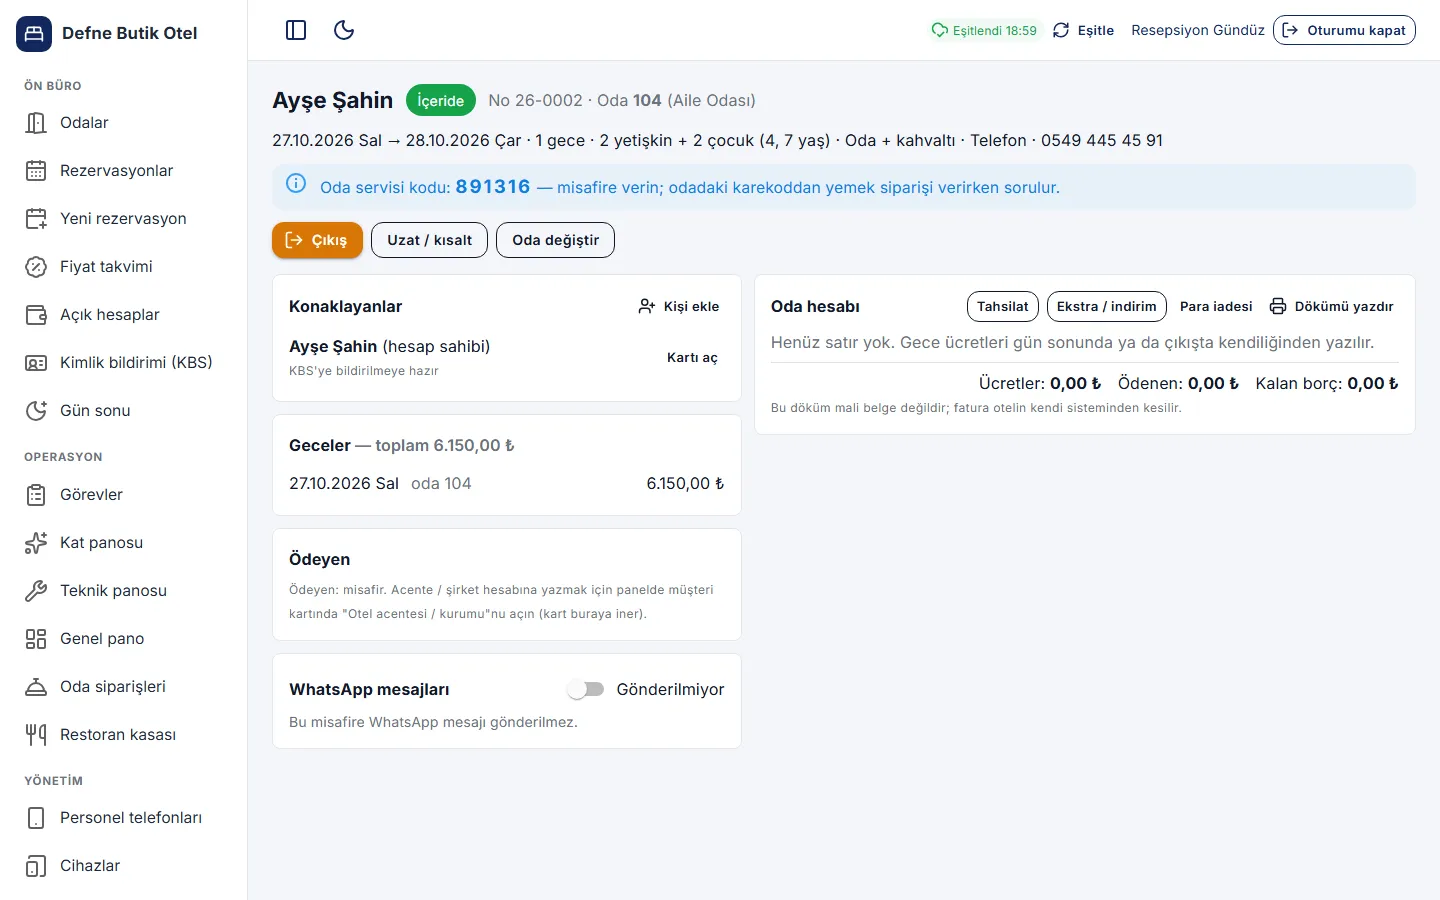Open Oda siparişleri bell icon
This screenshot has width=1440, height=900.
pyautogui.click(x=36, y=687)
